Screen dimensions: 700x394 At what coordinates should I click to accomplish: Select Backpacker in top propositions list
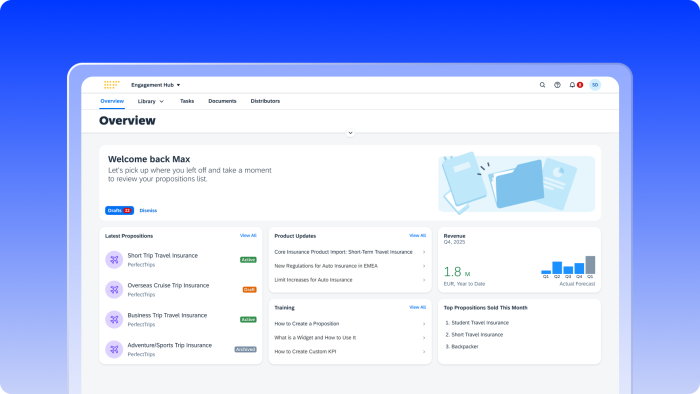tap(465, 347)
